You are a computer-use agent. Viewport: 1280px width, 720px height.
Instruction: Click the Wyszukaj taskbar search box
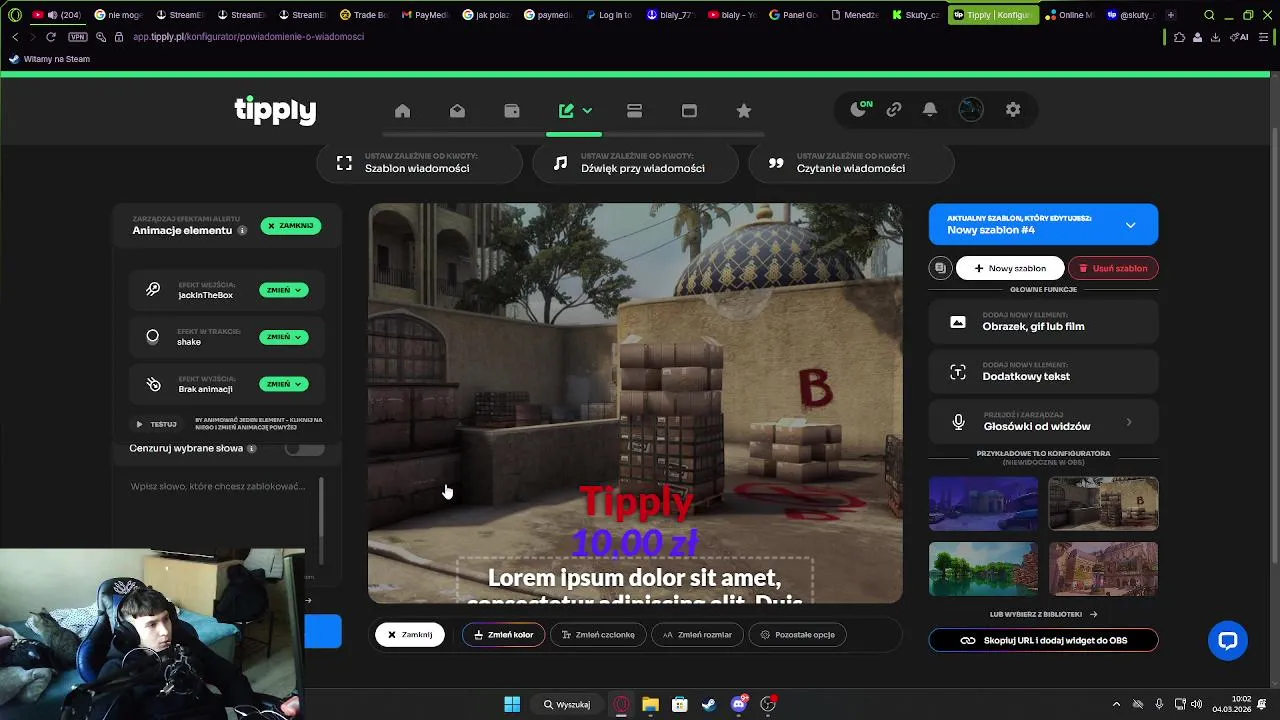point(567,704)
